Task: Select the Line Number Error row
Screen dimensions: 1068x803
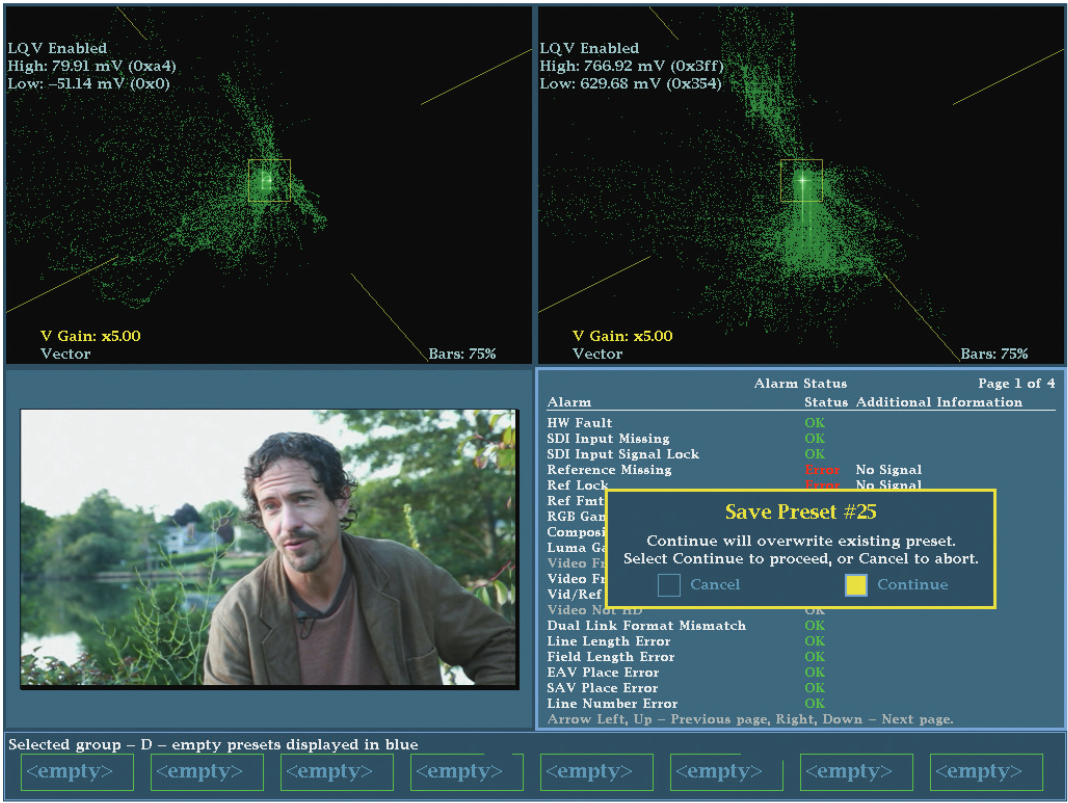Action: point(800,704)
